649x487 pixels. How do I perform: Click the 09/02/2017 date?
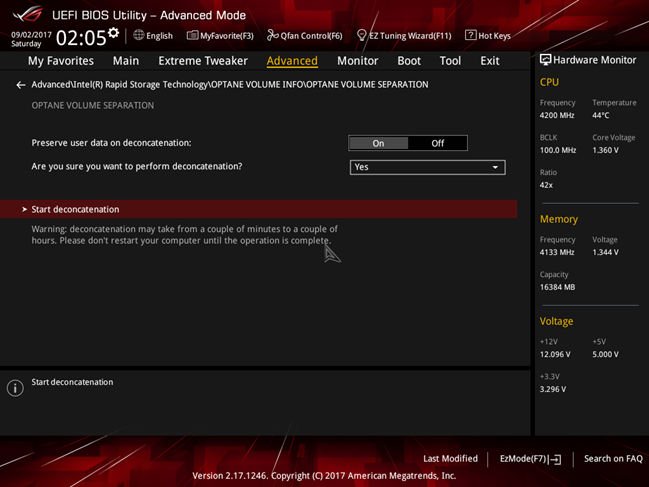pos(31,35)
